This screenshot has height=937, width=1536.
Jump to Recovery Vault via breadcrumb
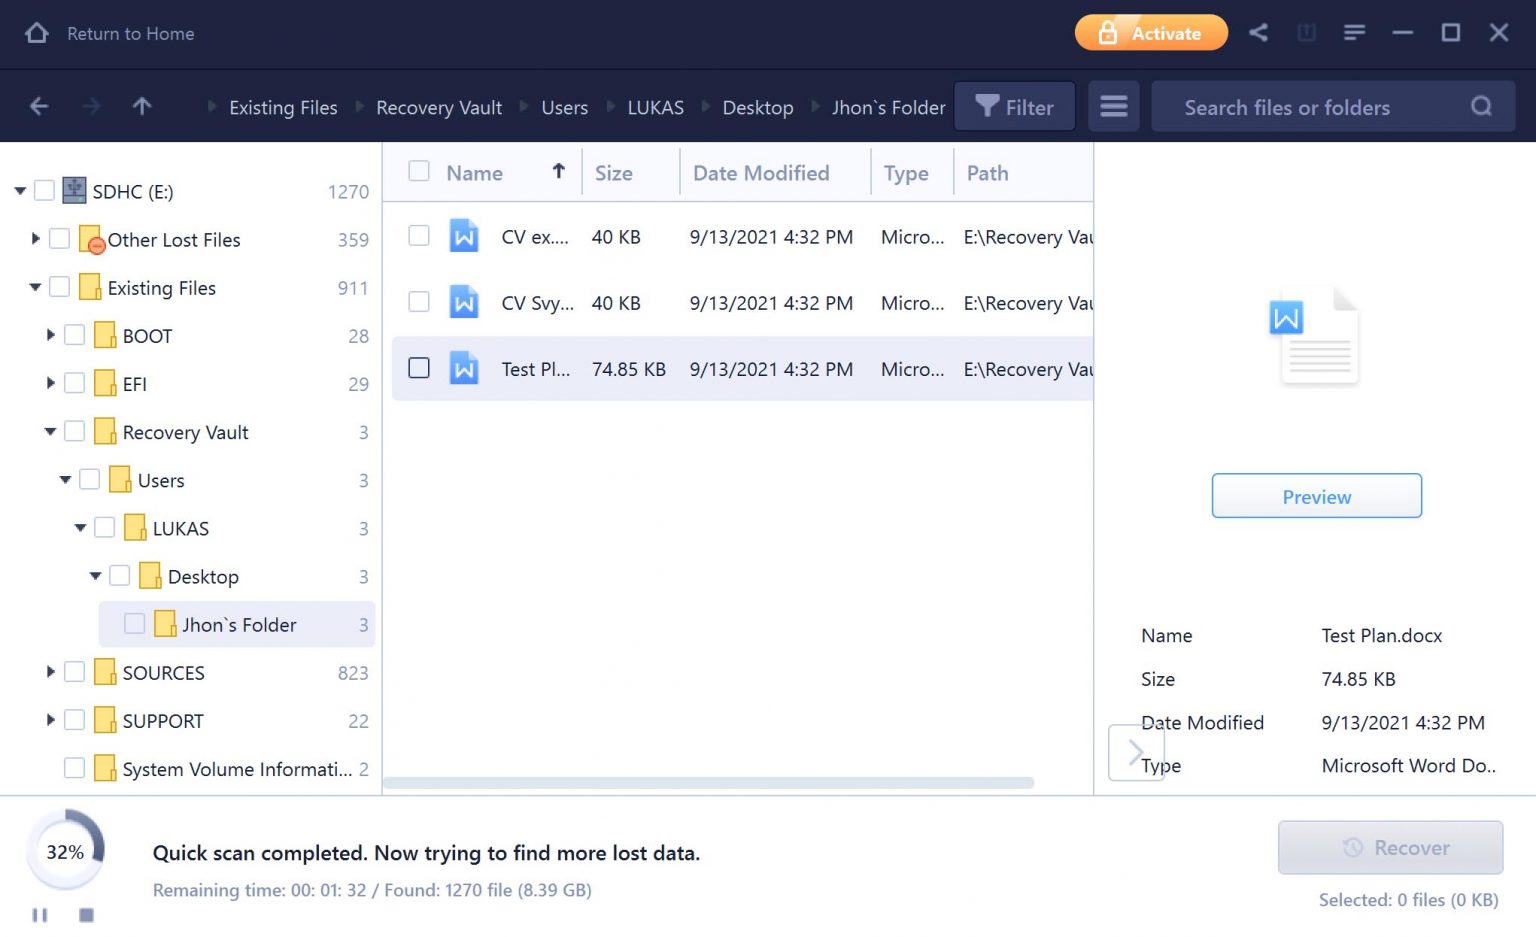pos(438,107)
